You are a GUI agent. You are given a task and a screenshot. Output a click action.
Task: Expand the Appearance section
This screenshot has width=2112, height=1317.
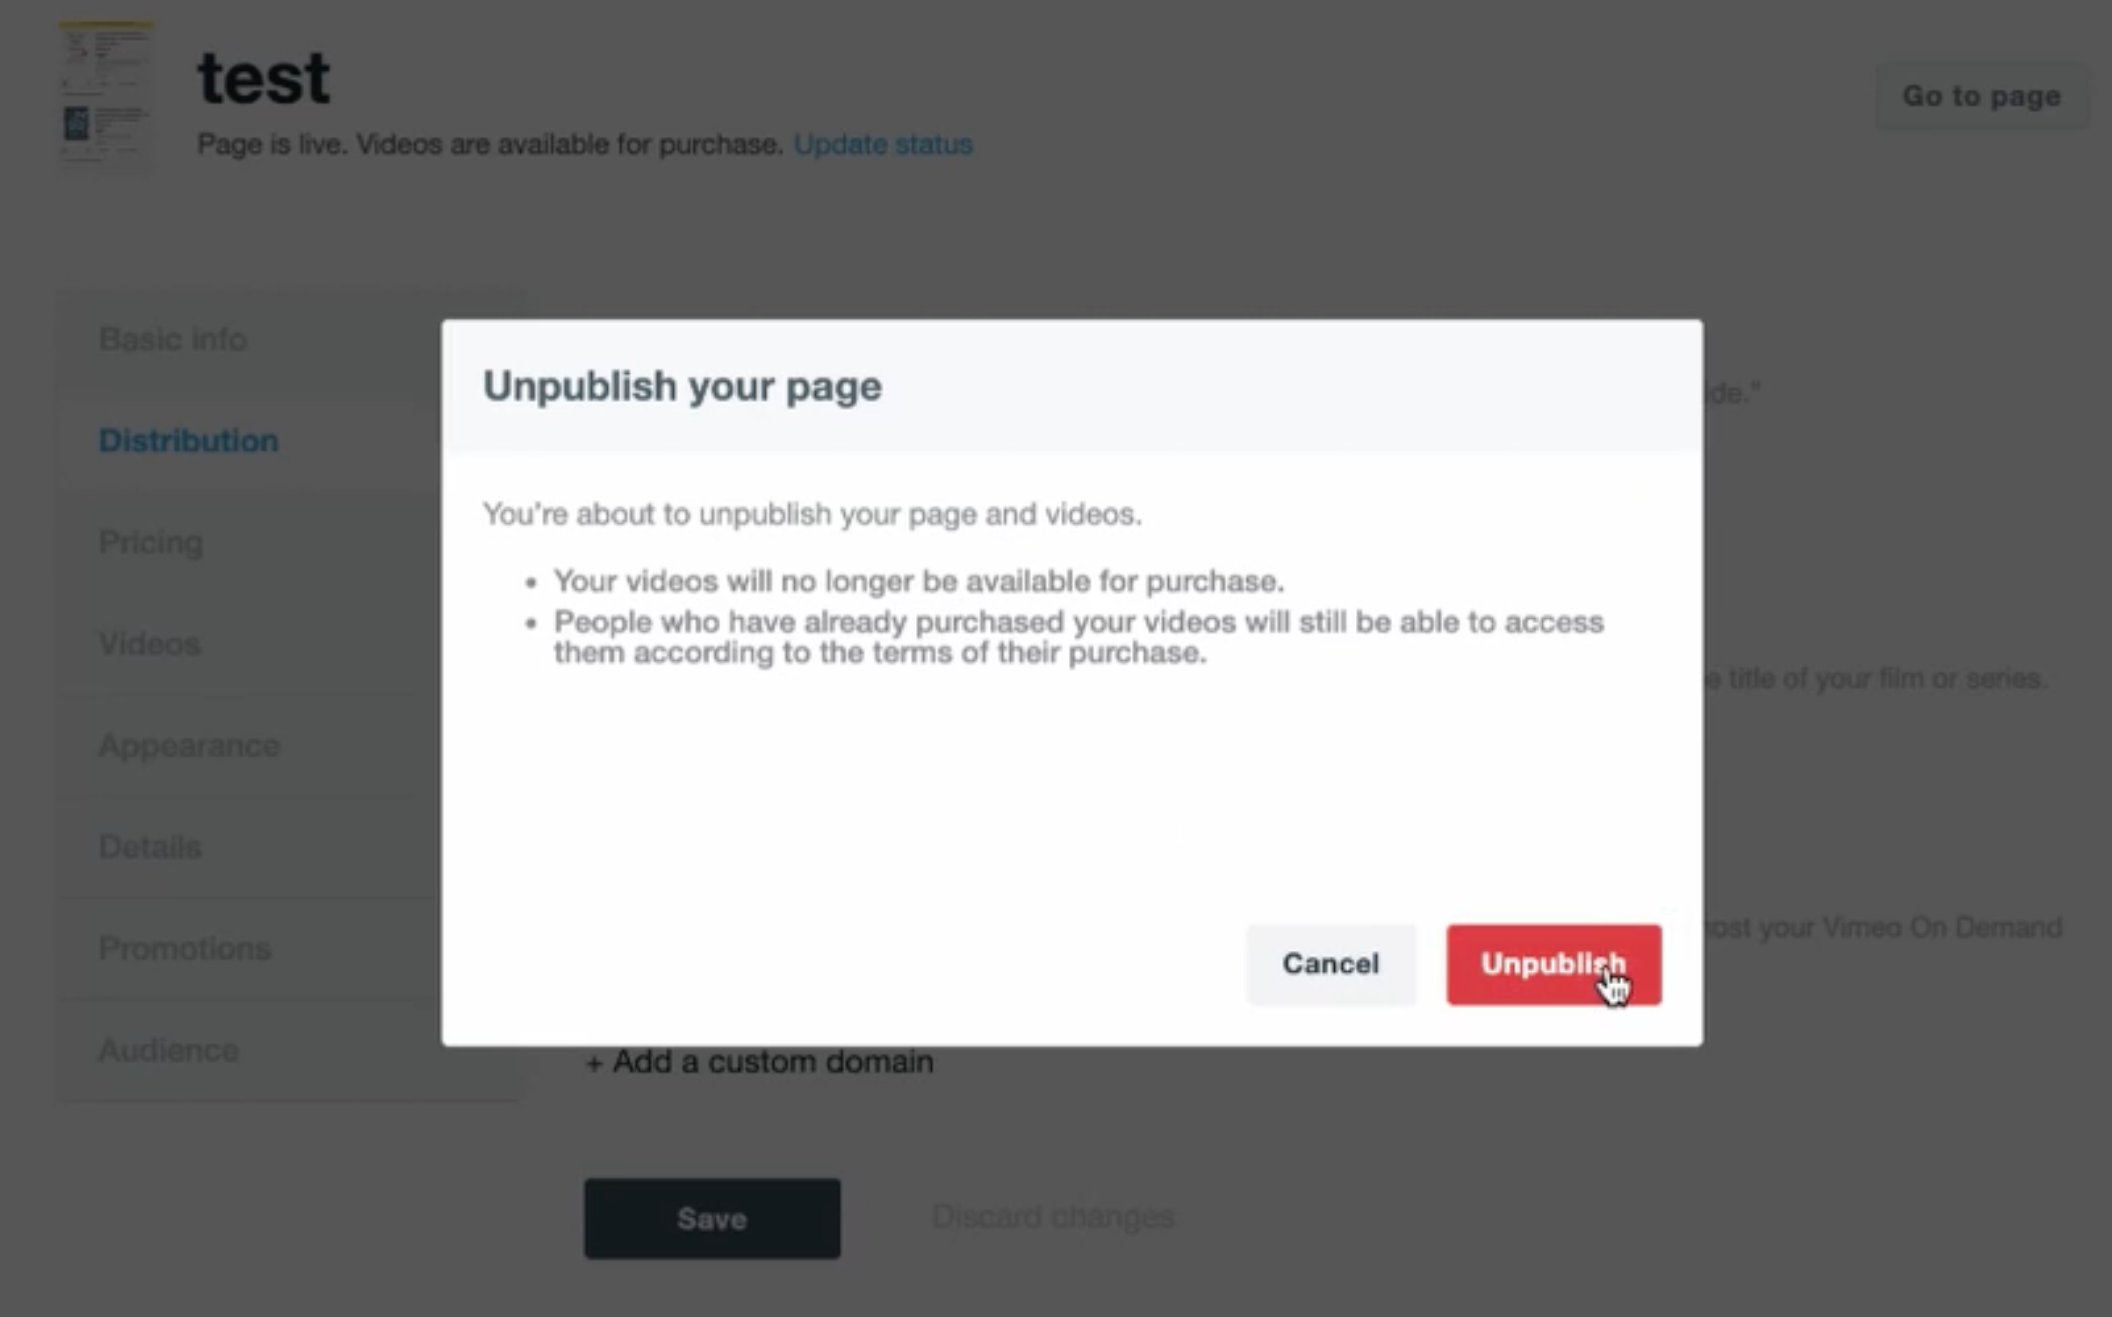pos(188,743)
